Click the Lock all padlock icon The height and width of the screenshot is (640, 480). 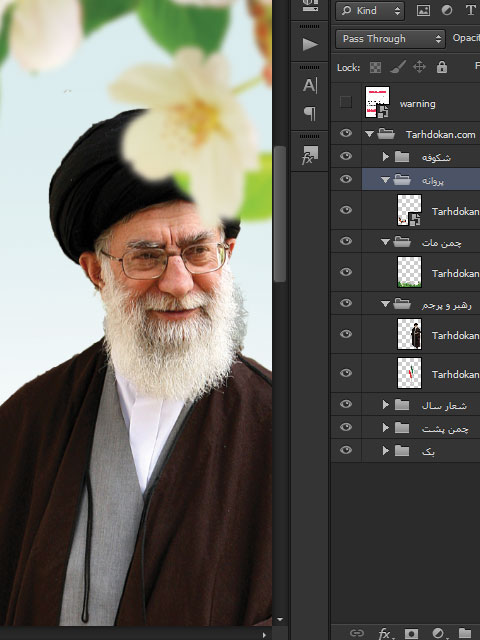(442, 67)
